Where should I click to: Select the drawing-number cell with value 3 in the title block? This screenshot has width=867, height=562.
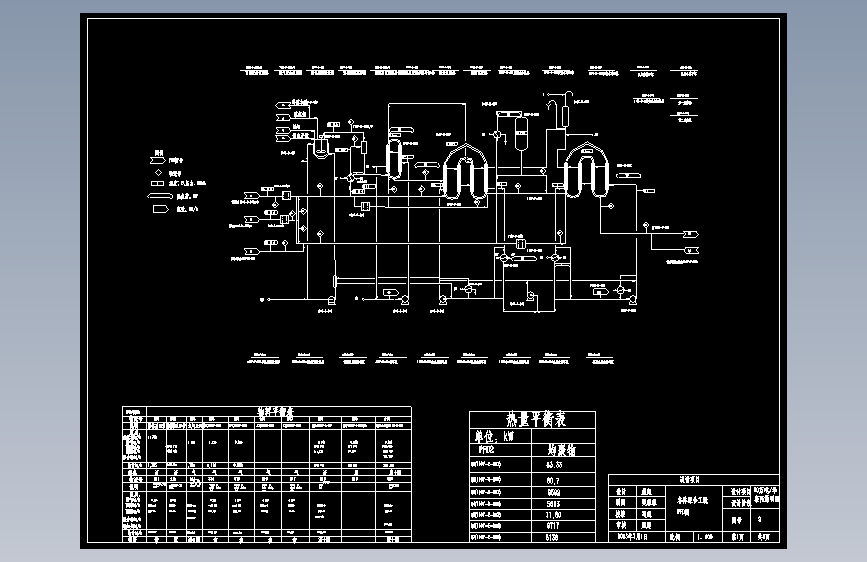(765, 520)
